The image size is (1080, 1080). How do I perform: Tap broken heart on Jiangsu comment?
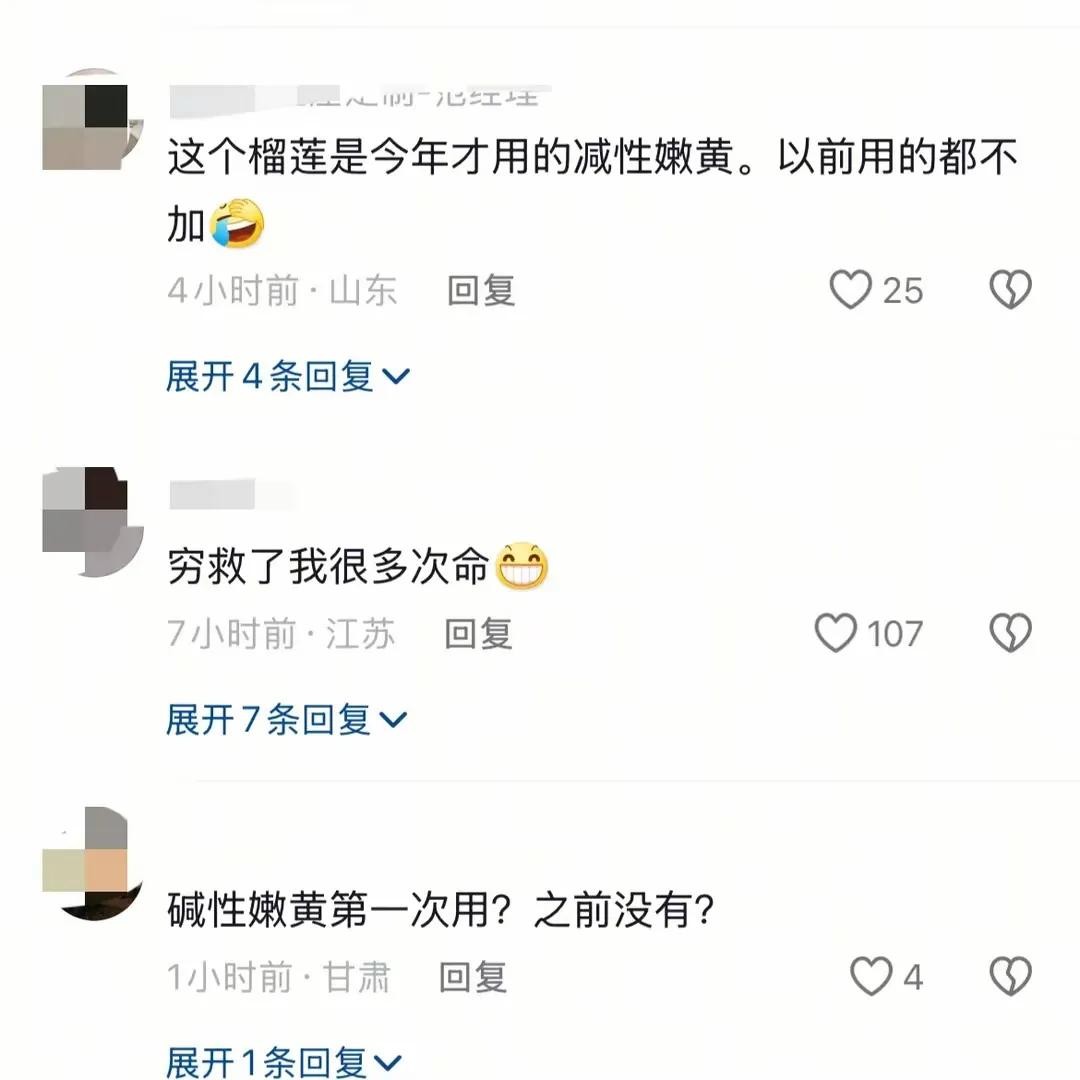point(1010,632)
